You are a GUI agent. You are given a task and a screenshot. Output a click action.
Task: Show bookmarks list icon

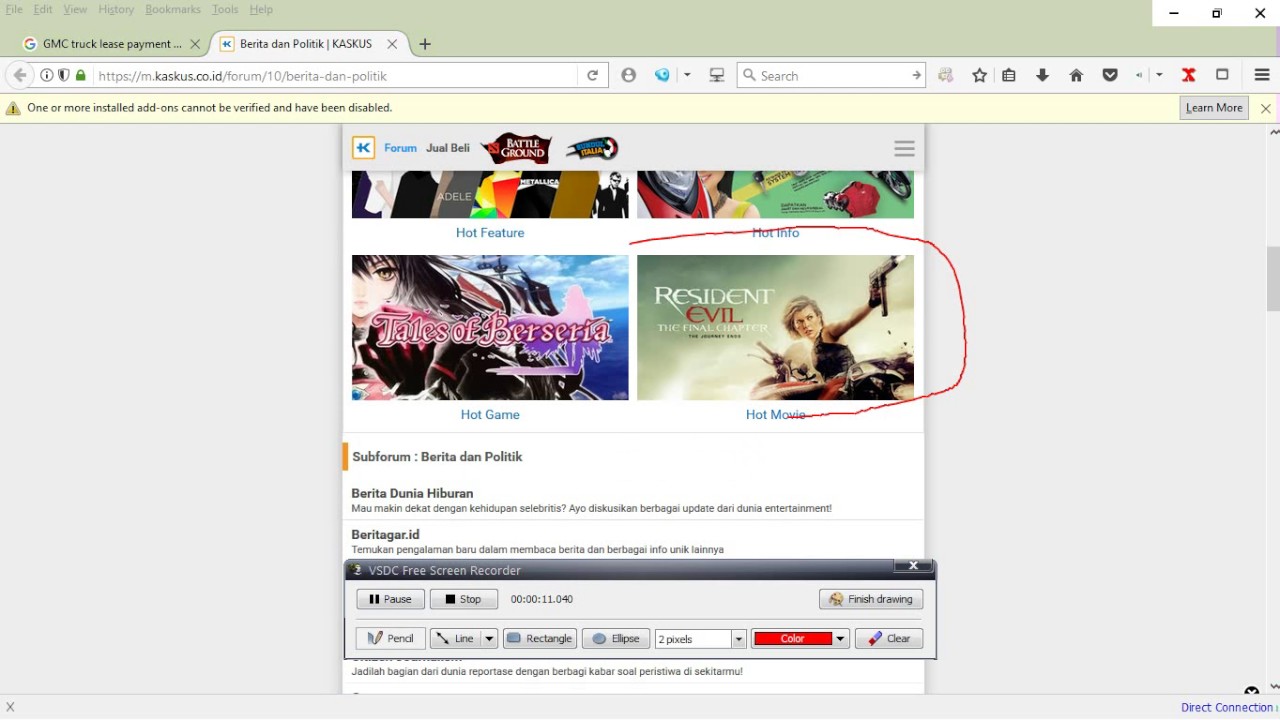[1009, 75]
